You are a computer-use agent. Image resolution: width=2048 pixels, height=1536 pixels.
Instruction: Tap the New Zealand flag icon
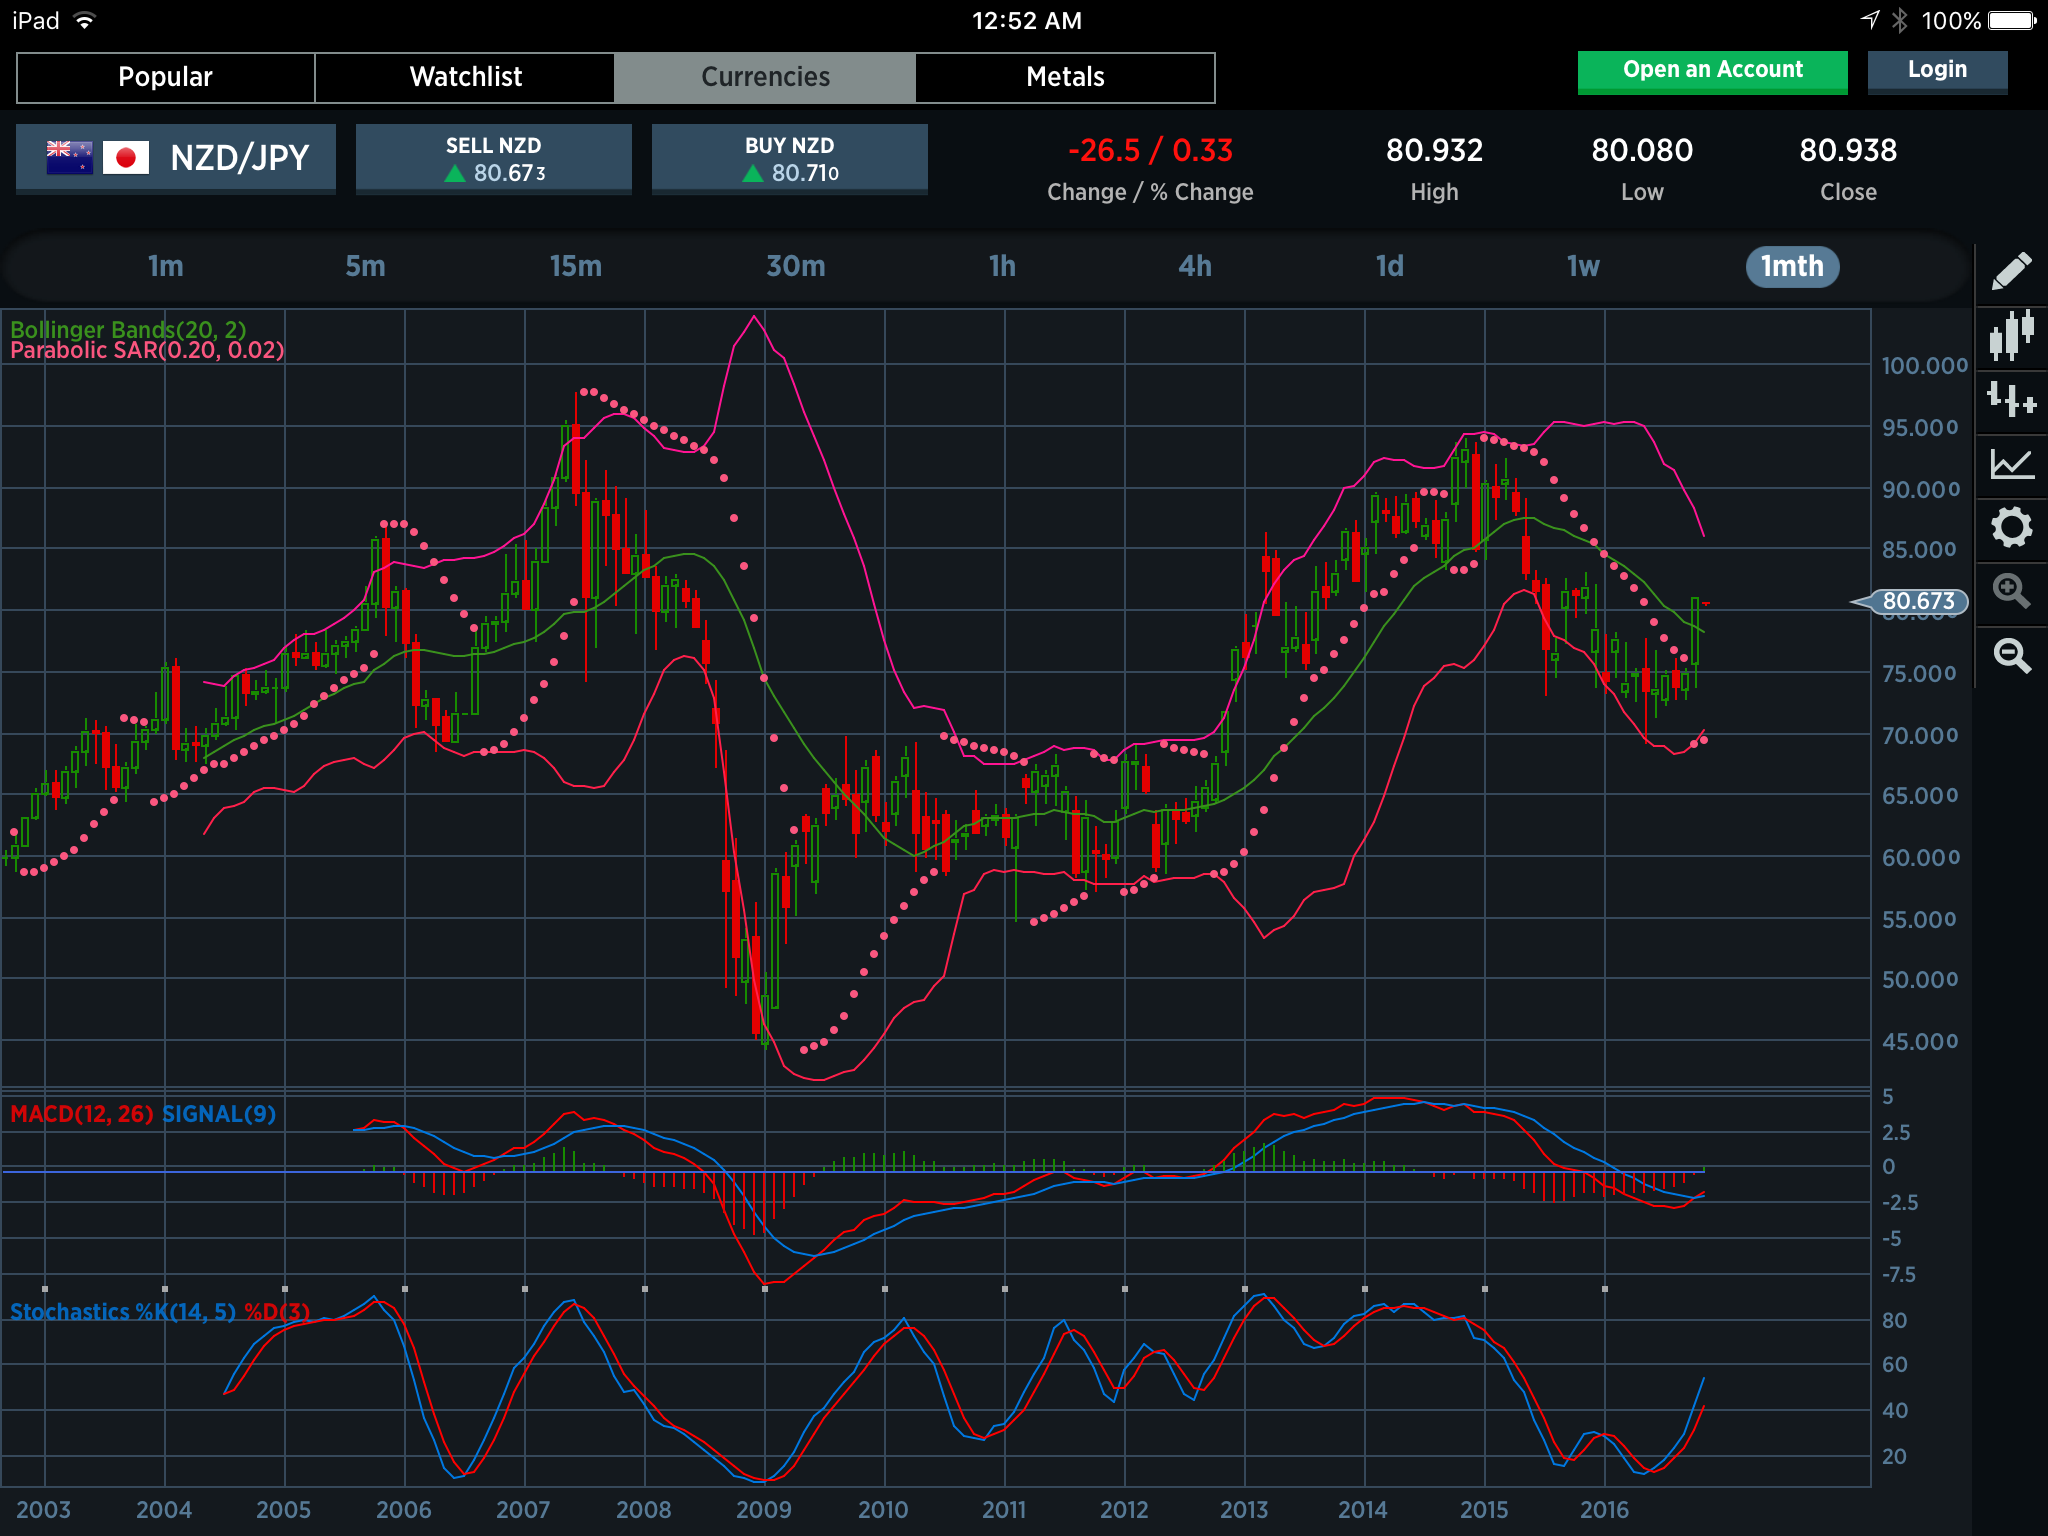pyautogui.click(x=69, y=157)
